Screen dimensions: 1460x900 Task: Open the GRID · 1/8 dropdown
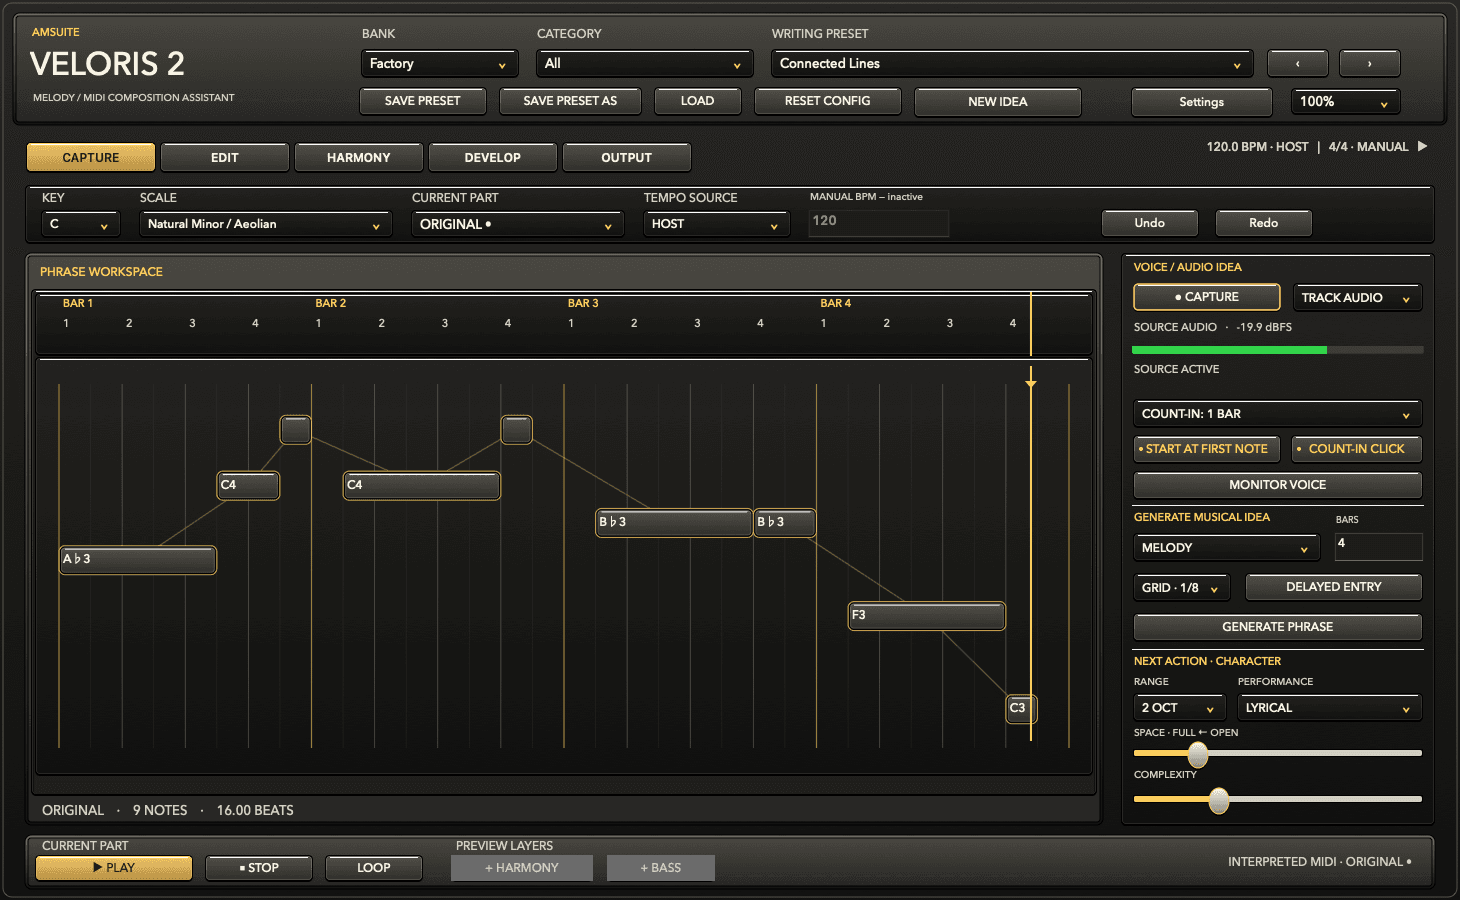[1181, 587]
